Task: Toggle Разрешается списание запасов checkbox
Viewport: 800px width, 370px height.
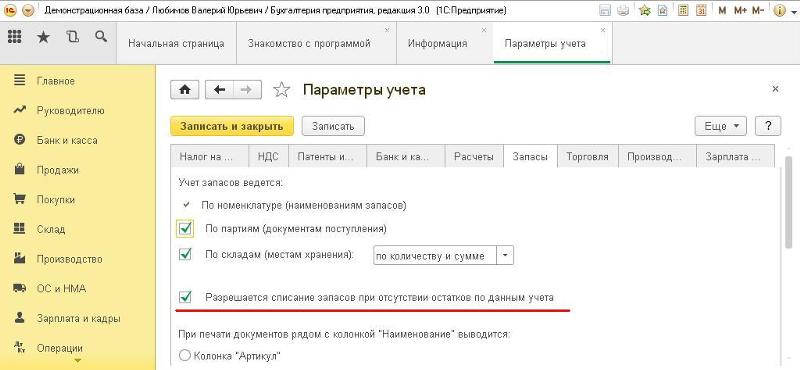Action: tap(186, 297)
